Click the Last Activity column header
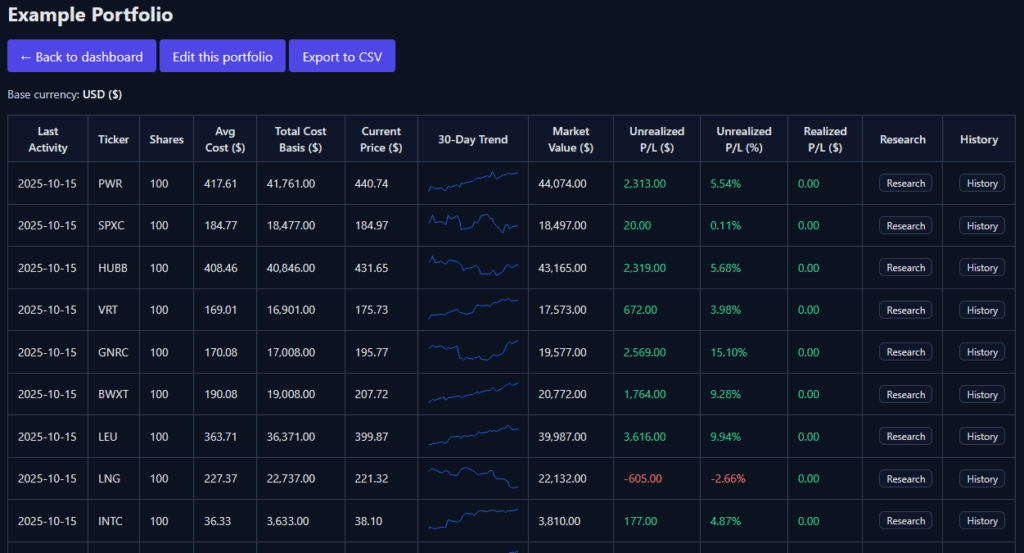 point(48,139)
